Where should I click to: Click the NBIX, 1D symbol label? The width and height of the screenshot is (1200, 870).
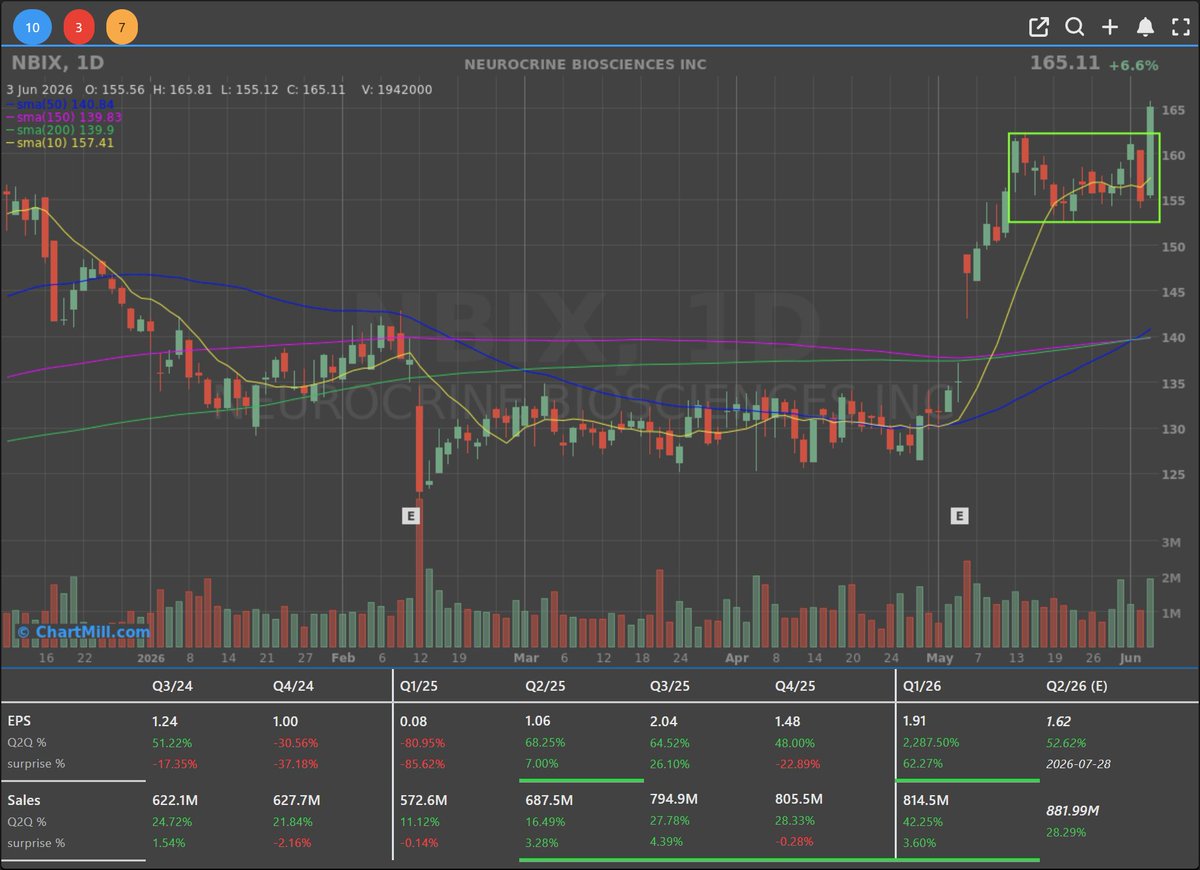coord(57,63)
